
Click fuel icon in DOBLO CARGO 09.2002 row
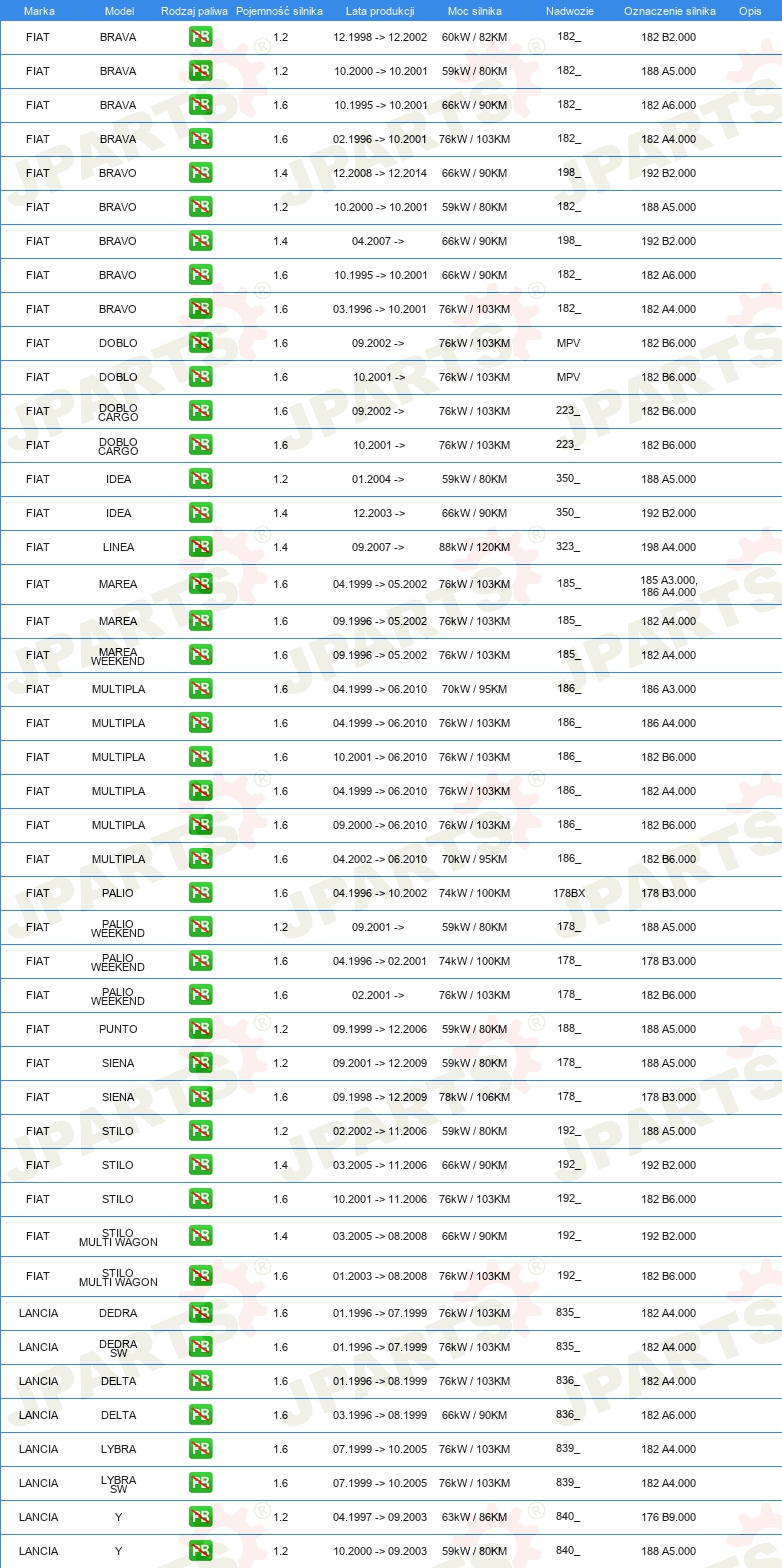[x=200, y=411]
